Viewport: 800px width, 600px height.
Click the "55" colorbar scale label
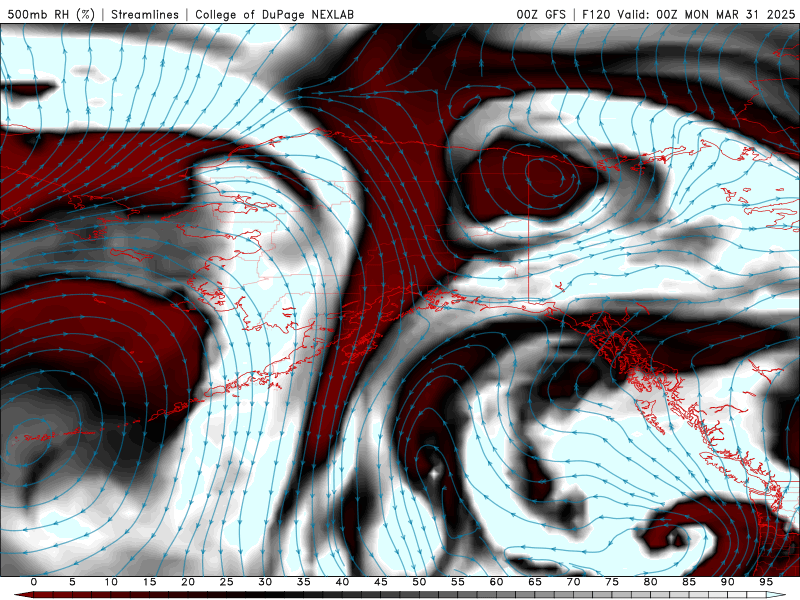(x=458, y=582)
